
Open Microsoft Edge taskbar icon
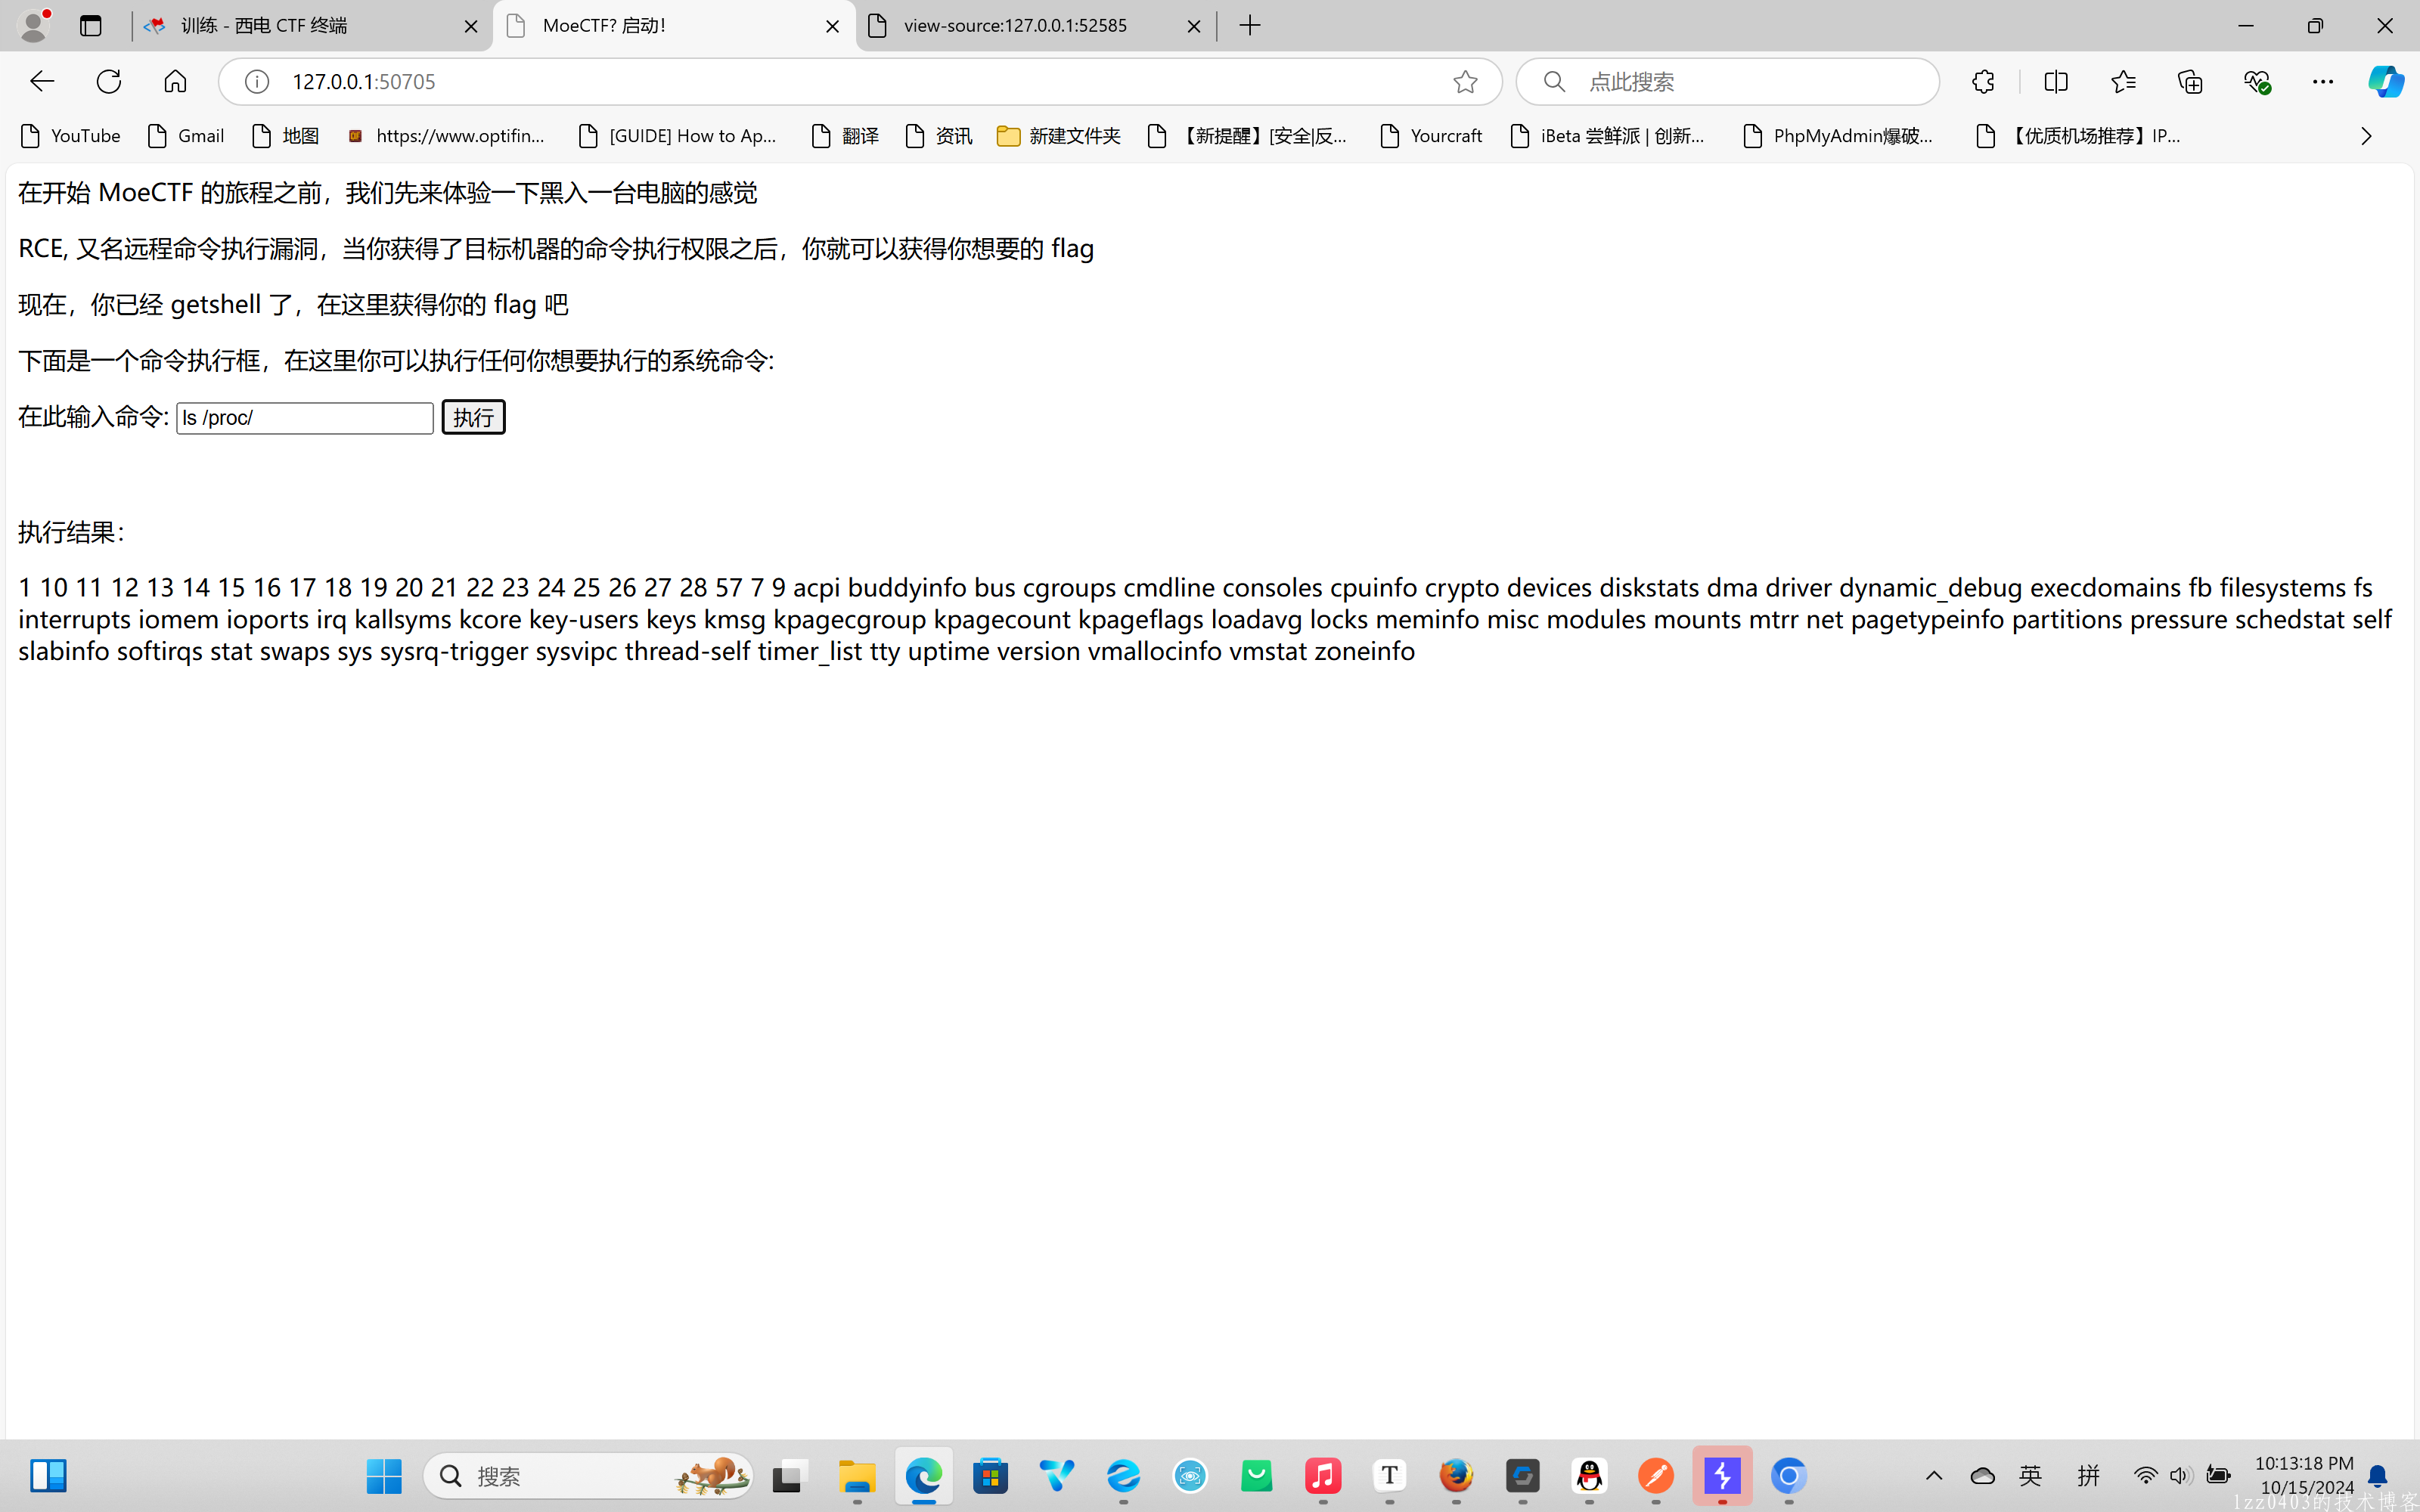click(x=924, y=1475)
